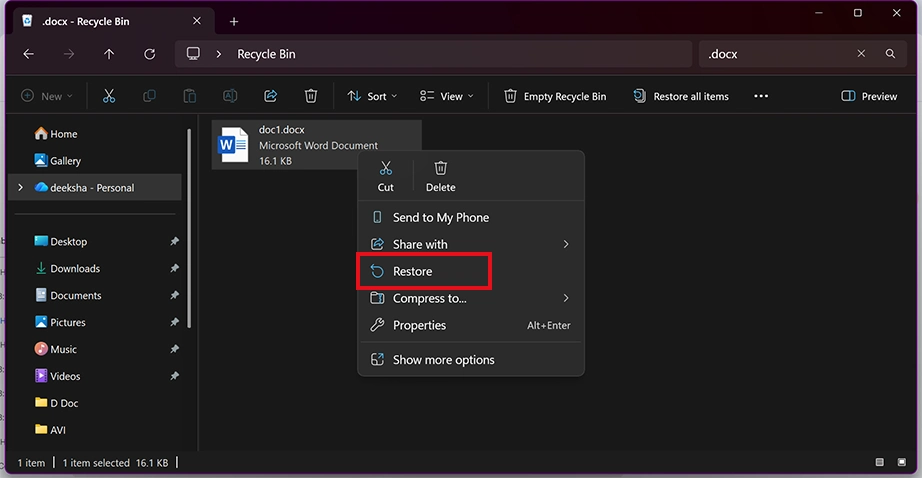Switch to the large icons view in the status bar

(x=901, y=462)
